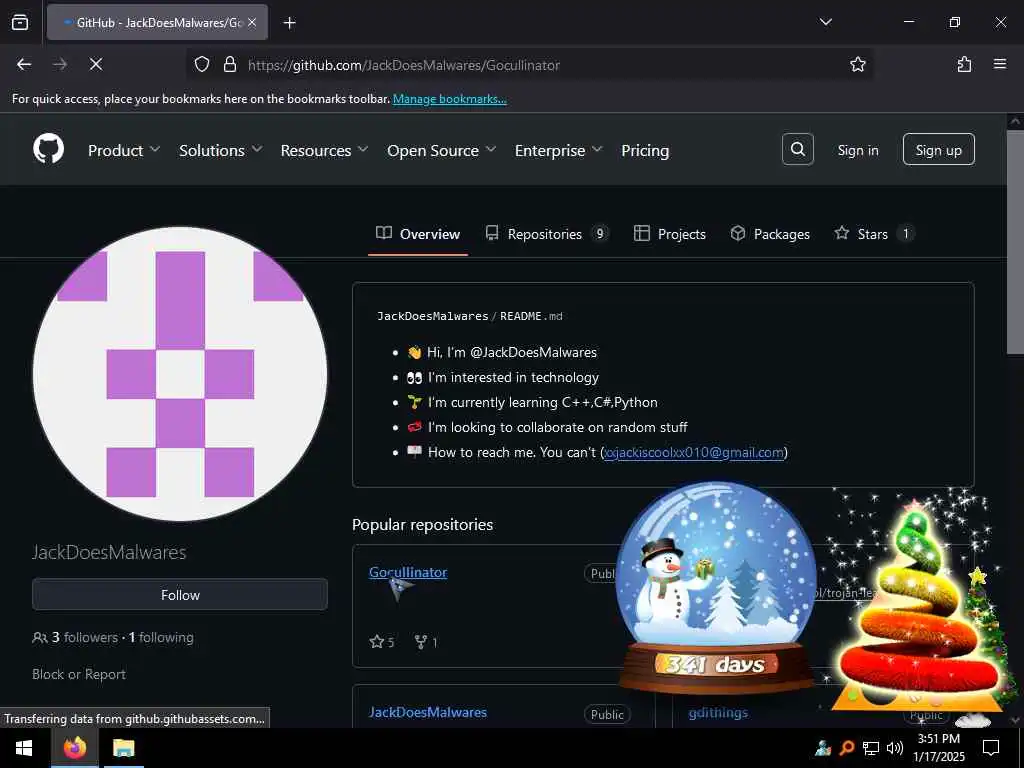Viewport: 1024px width, 768px height.
Task: View Gocullinator's 5 stargazers
Action: click(x=381, y=642)
